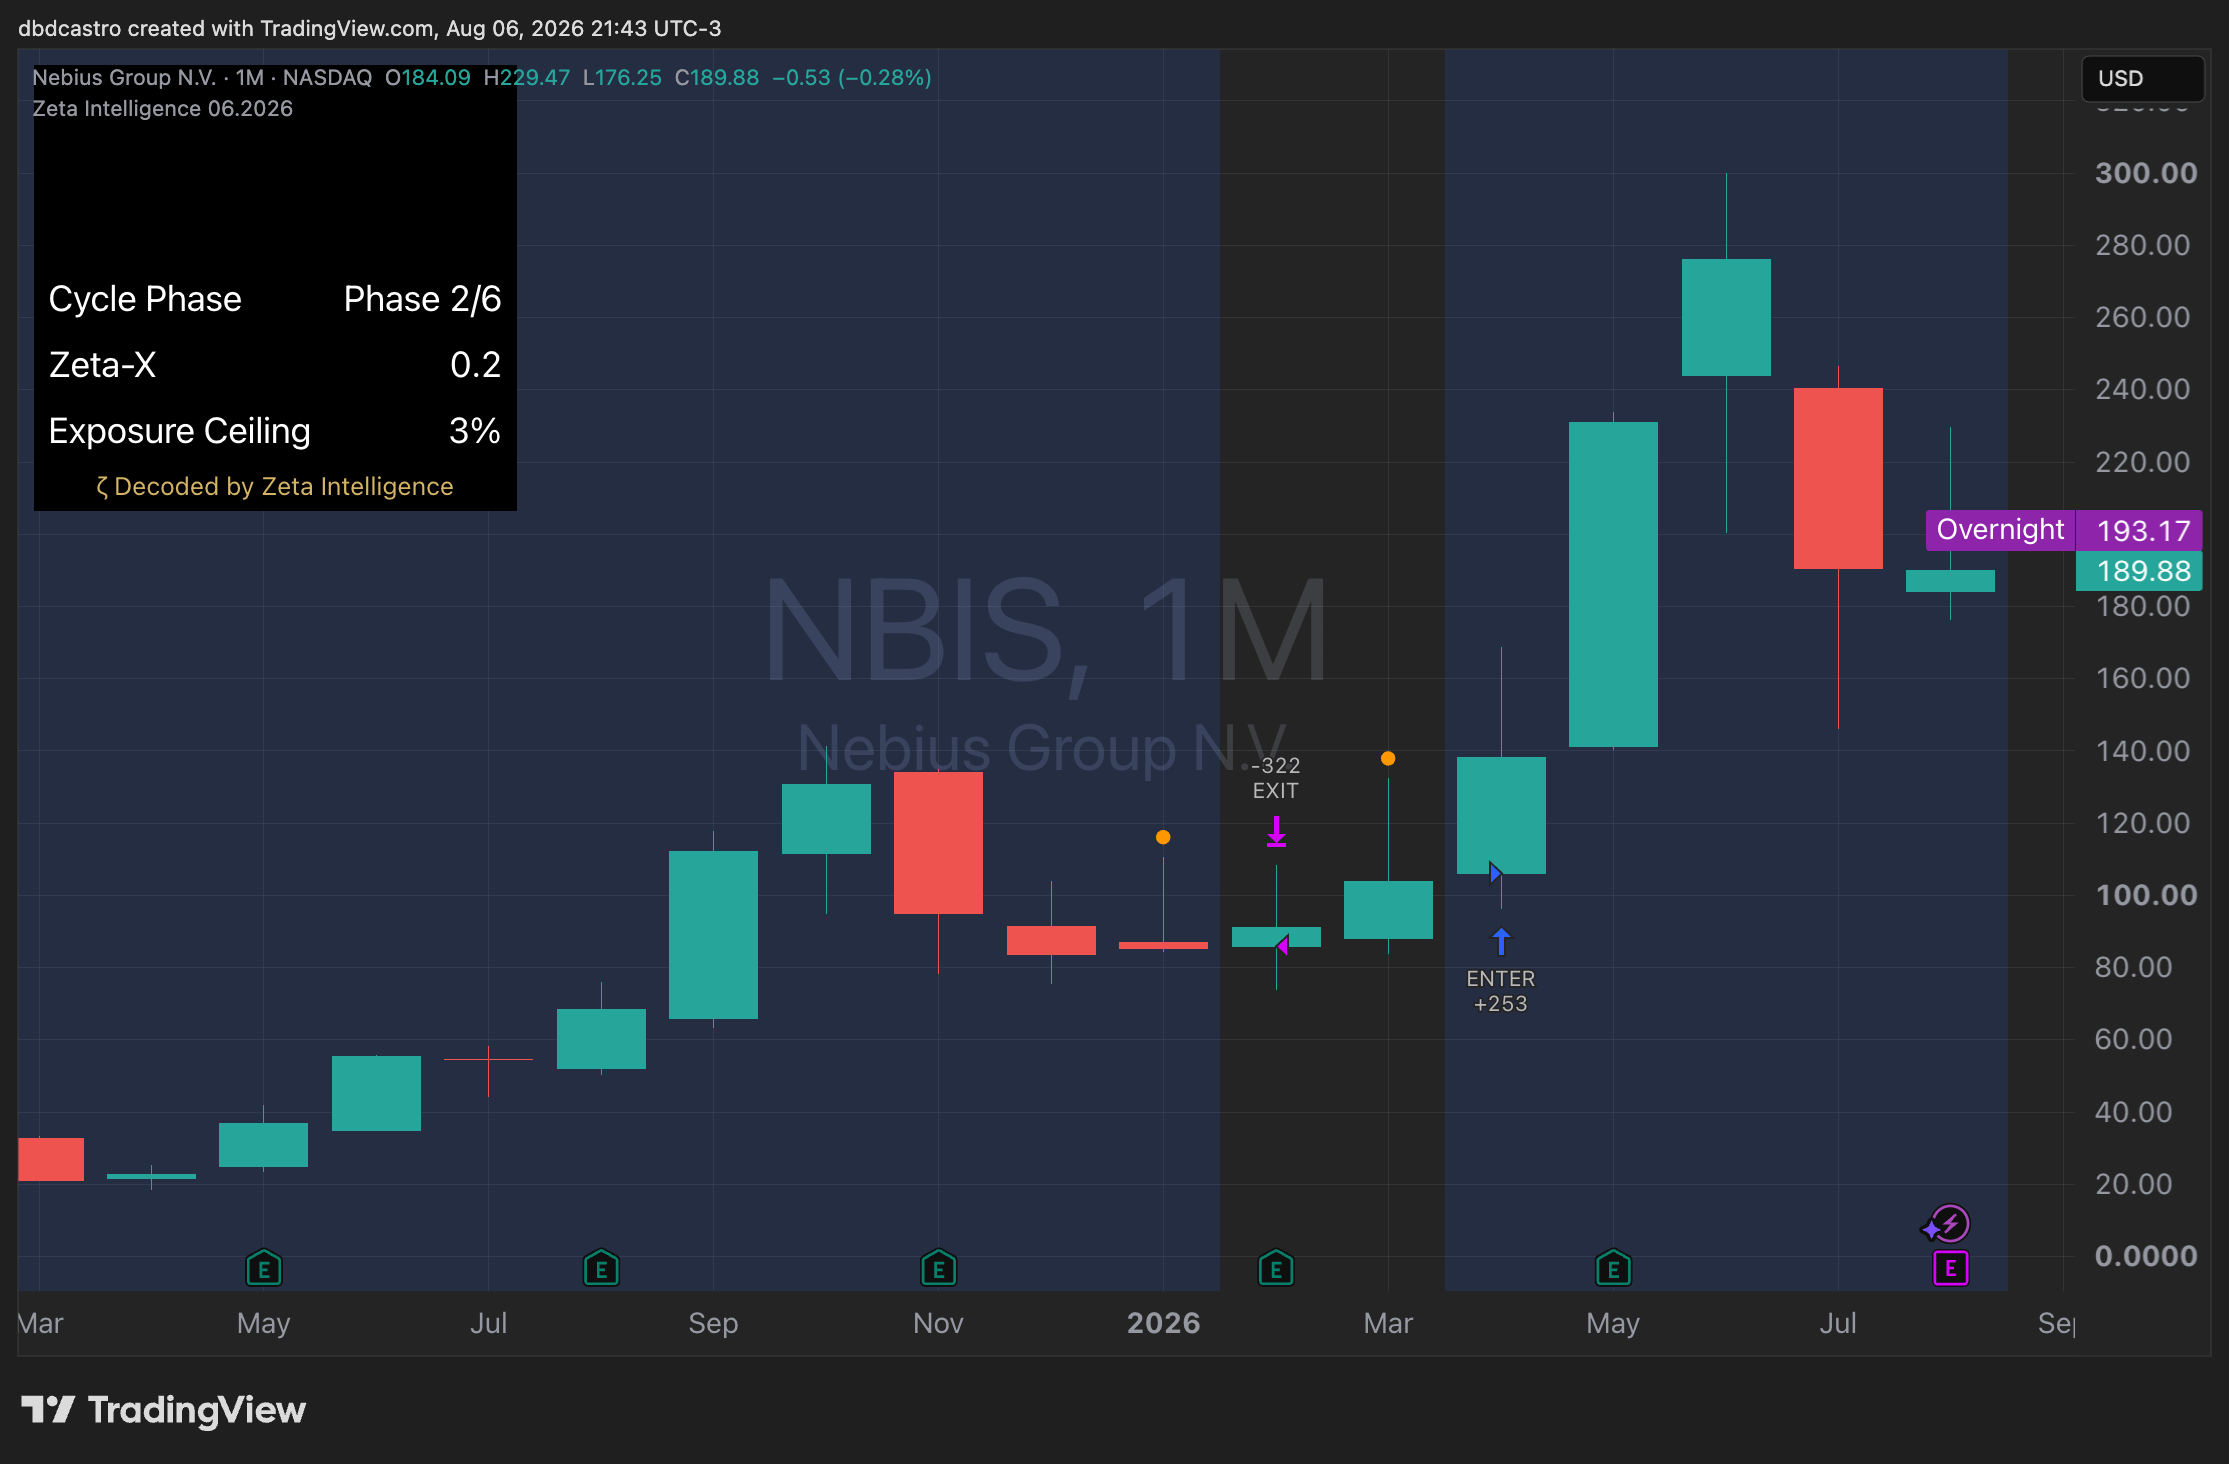Click the TradingView logo
2229x1464 pixels.
pyautogui.click(x=164, y=1410)
